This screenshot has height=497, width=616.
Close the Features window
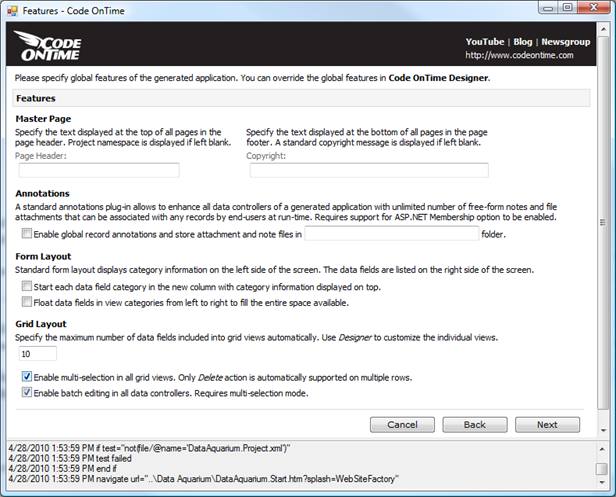pos(594,7)
